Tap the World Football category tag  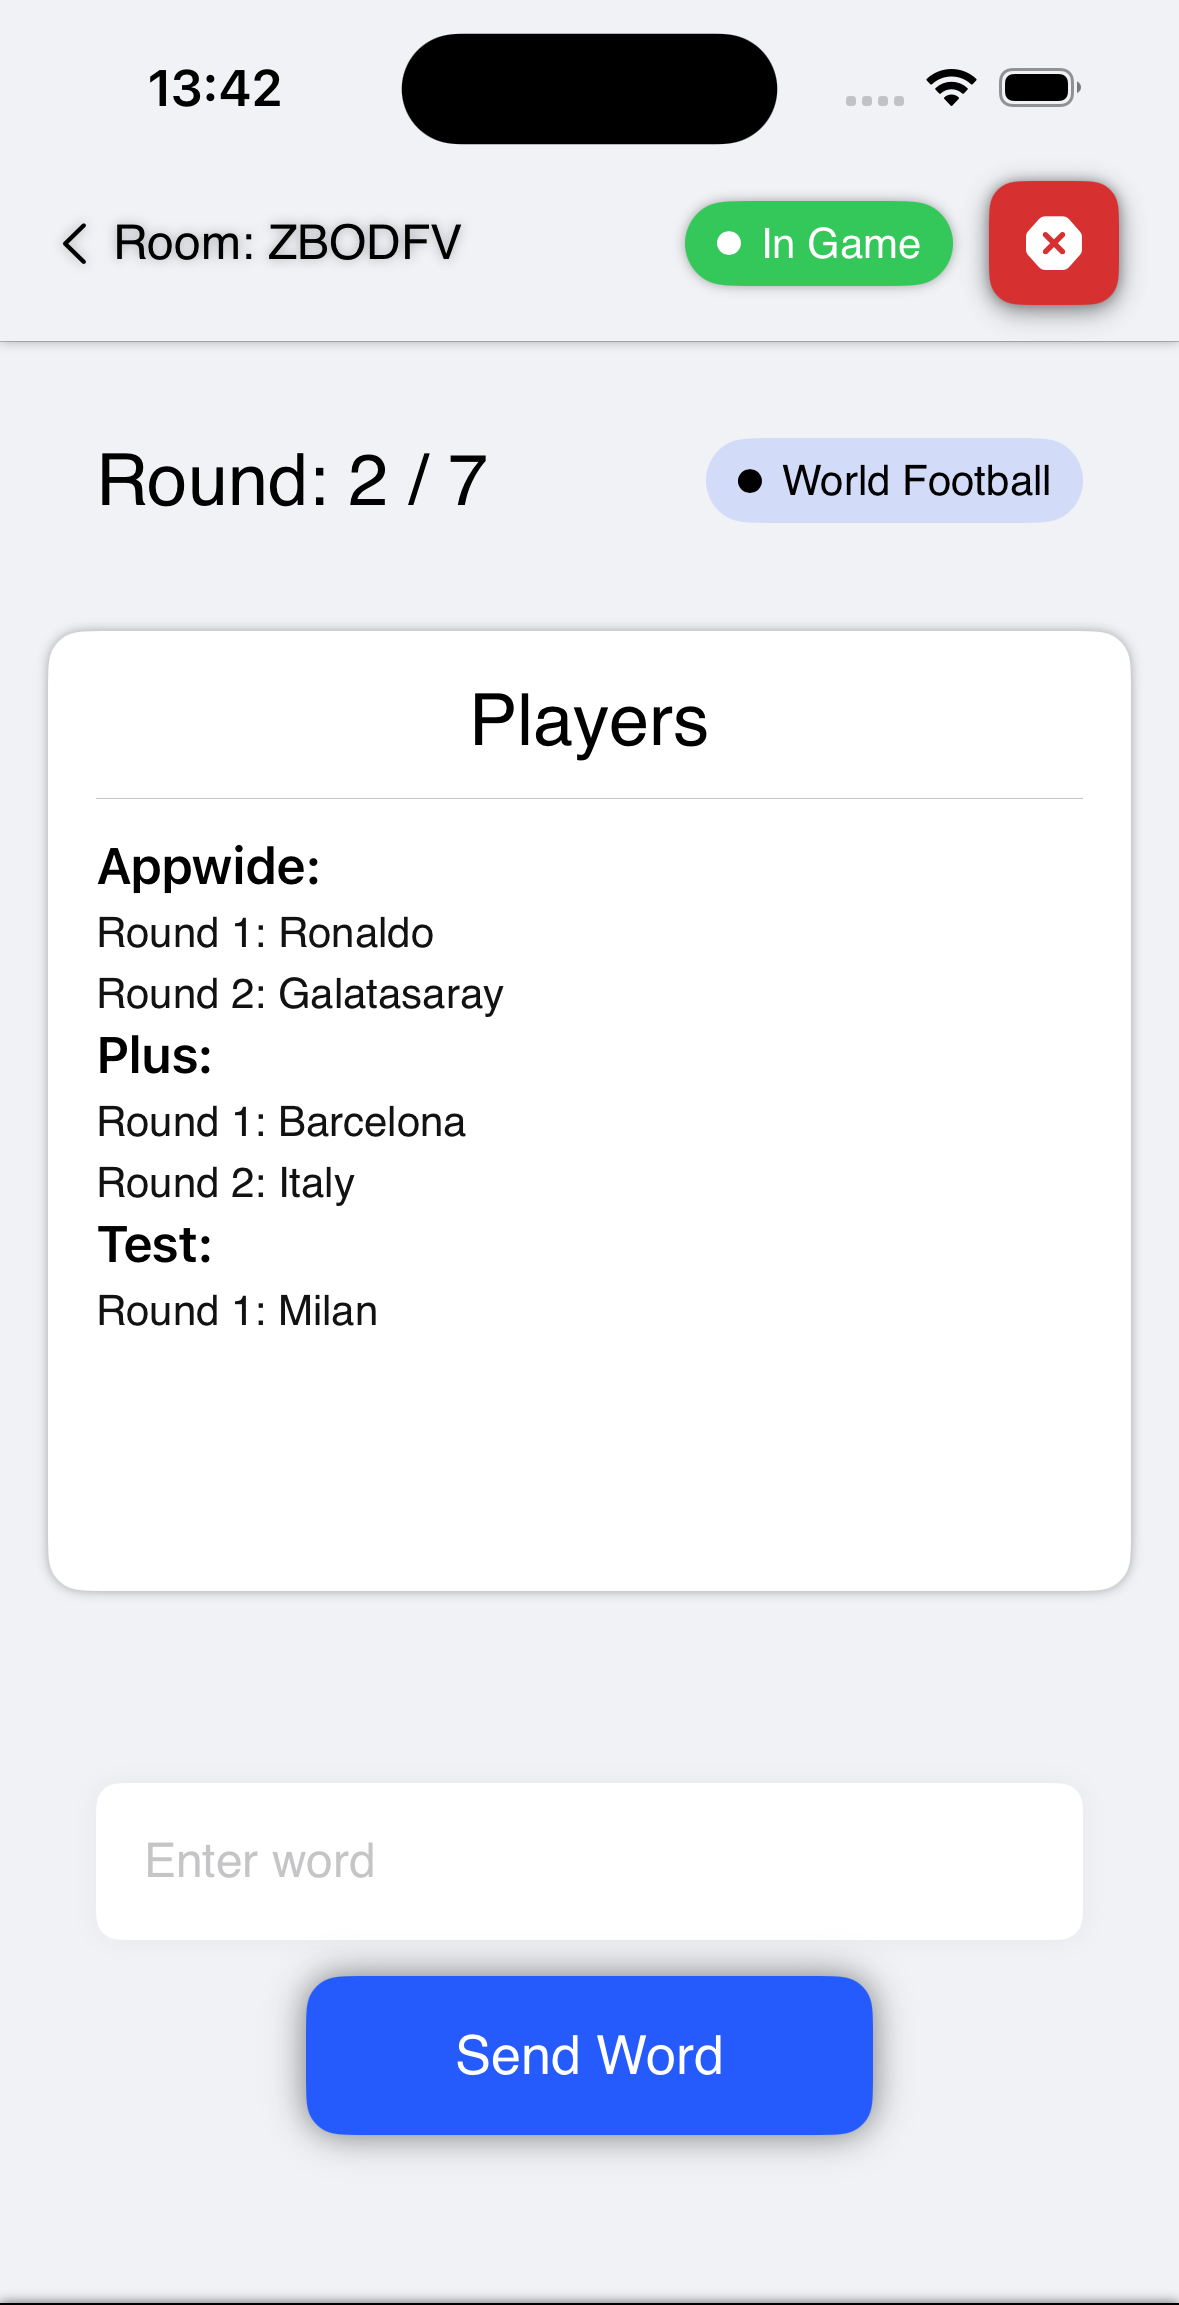[x=894, y=481]
